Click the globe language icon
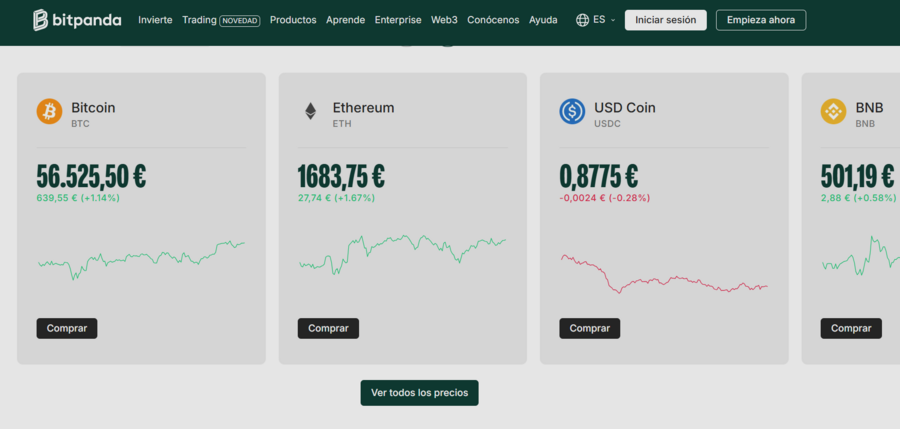 point(582,20)
